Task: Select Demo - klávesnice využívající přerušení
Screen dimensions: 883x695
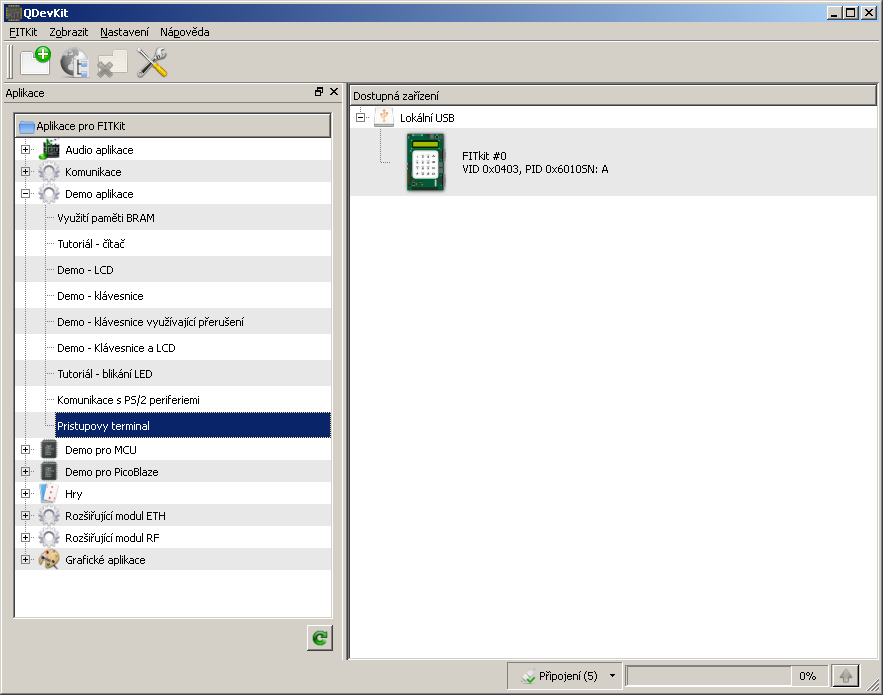Action: 150,322
